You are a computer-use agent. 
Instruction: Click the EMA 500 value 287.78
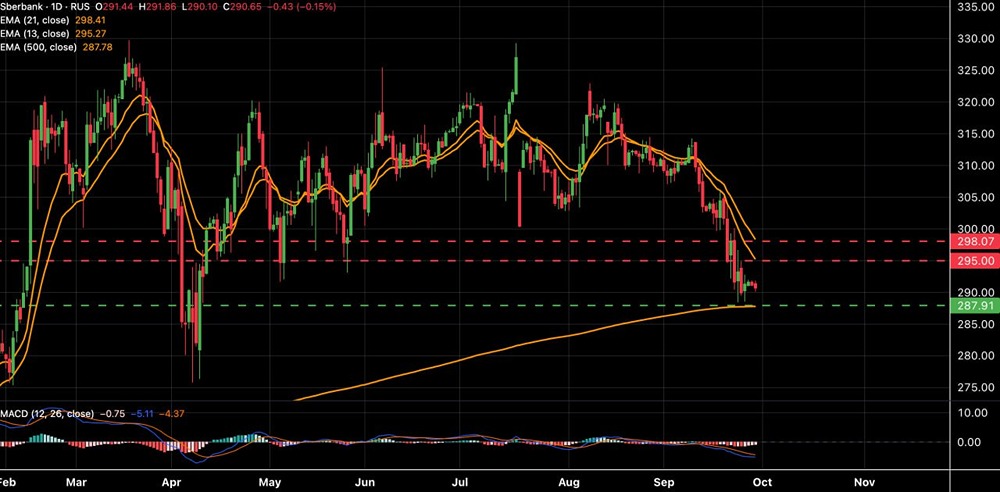[x=99, y=47]
